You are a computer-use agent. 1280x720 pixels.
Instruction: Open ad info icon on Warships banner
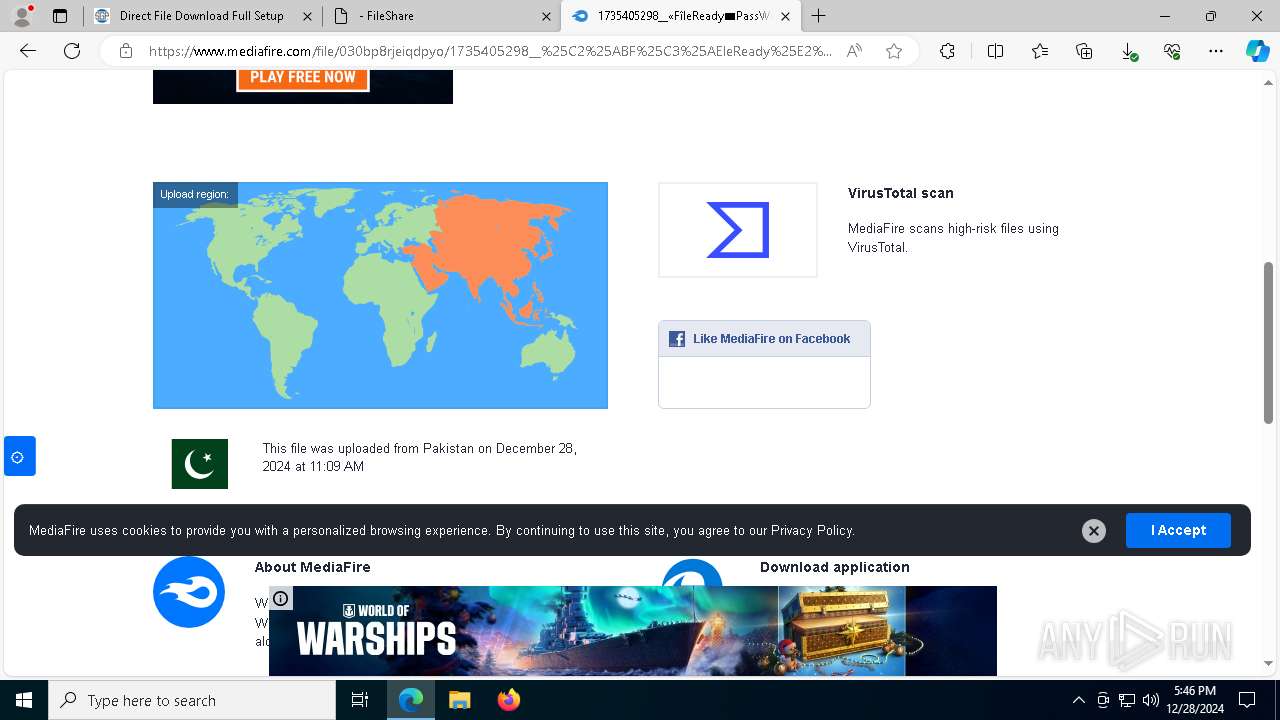(x=281, y=598)
